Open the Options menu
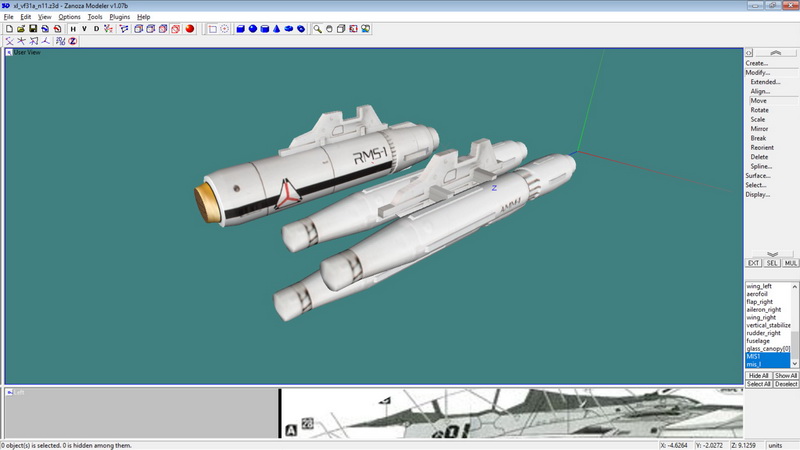This screenshot has width=800, height=450. pos(69,17)
